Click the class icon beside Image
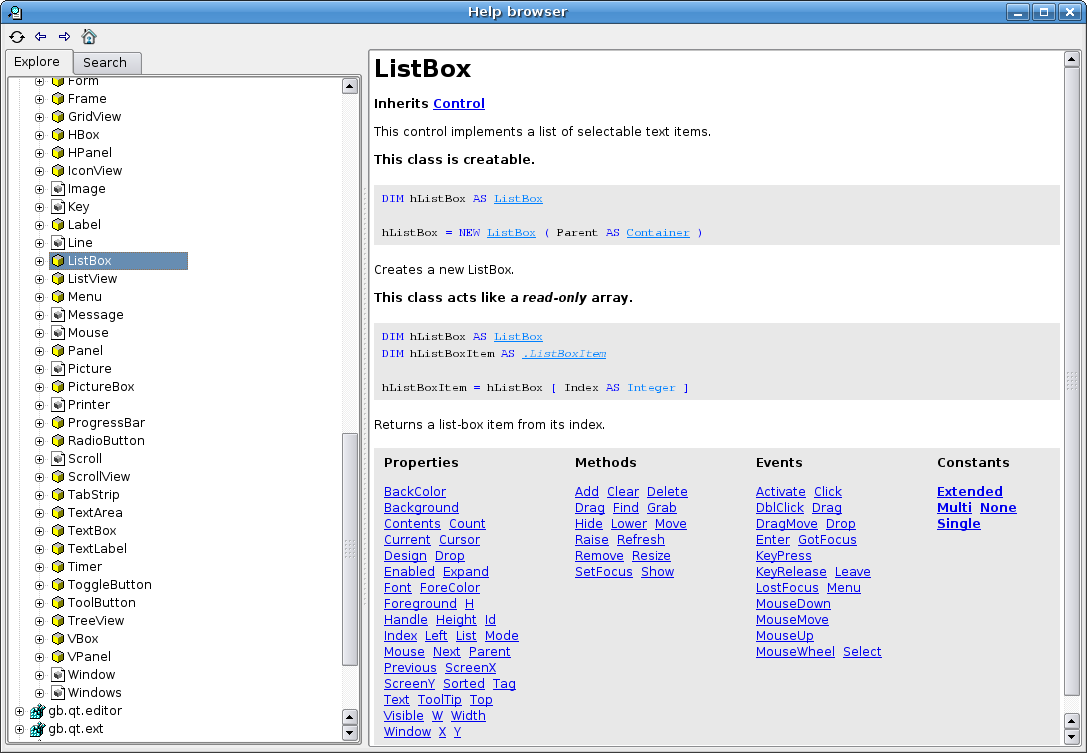Screen dimensions: 1087x753 (x=58, y=189)
